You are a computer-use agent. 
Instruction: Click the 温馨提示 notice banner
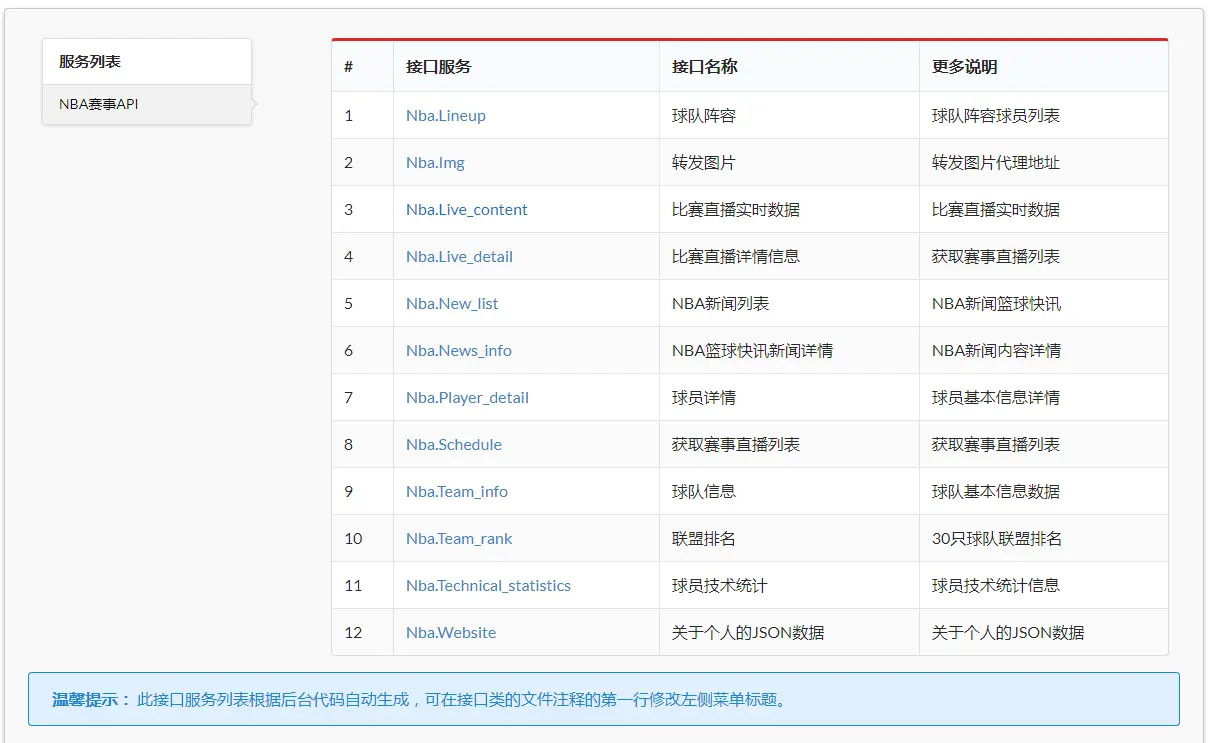coord(604,700)
